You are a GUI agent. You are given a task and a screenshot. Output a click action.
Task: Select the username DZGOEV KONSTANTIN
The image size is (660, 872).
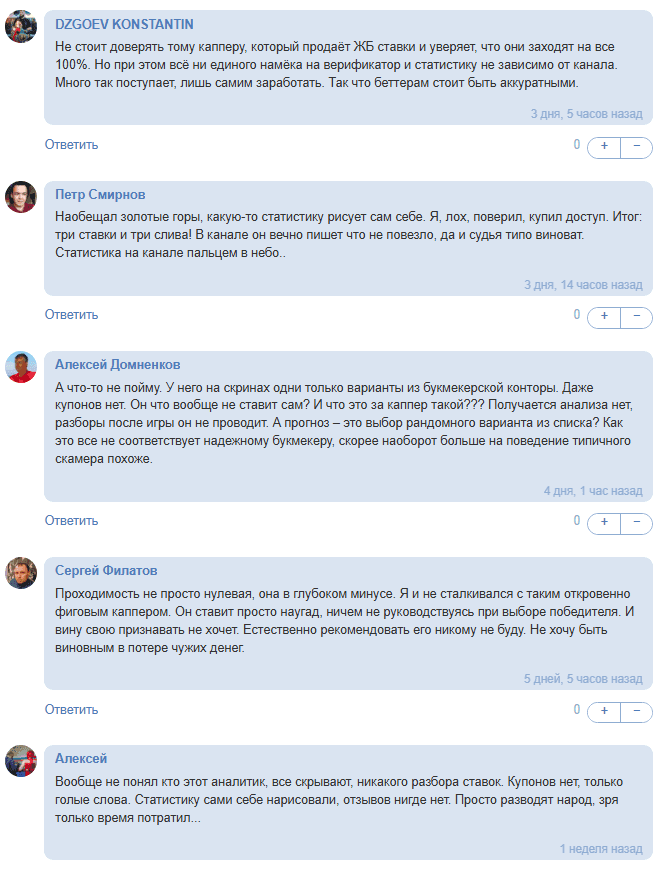[x=125, y=22]
